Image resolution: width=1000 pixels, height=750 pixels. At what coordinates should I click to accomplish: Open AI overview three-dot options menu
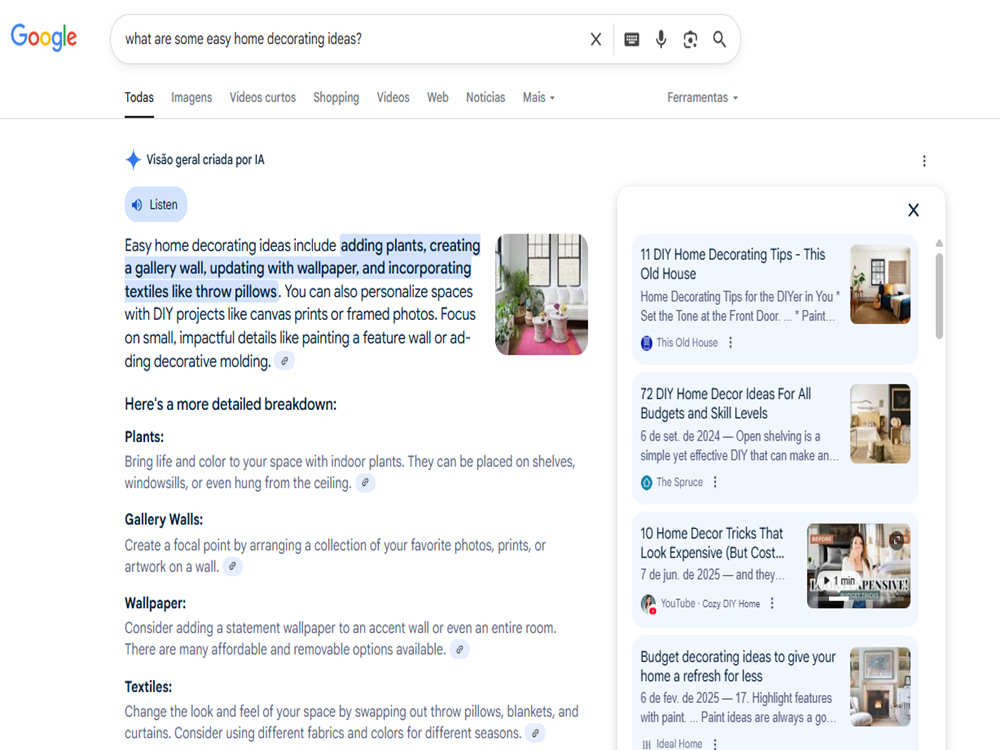click(x=924, y=161)
